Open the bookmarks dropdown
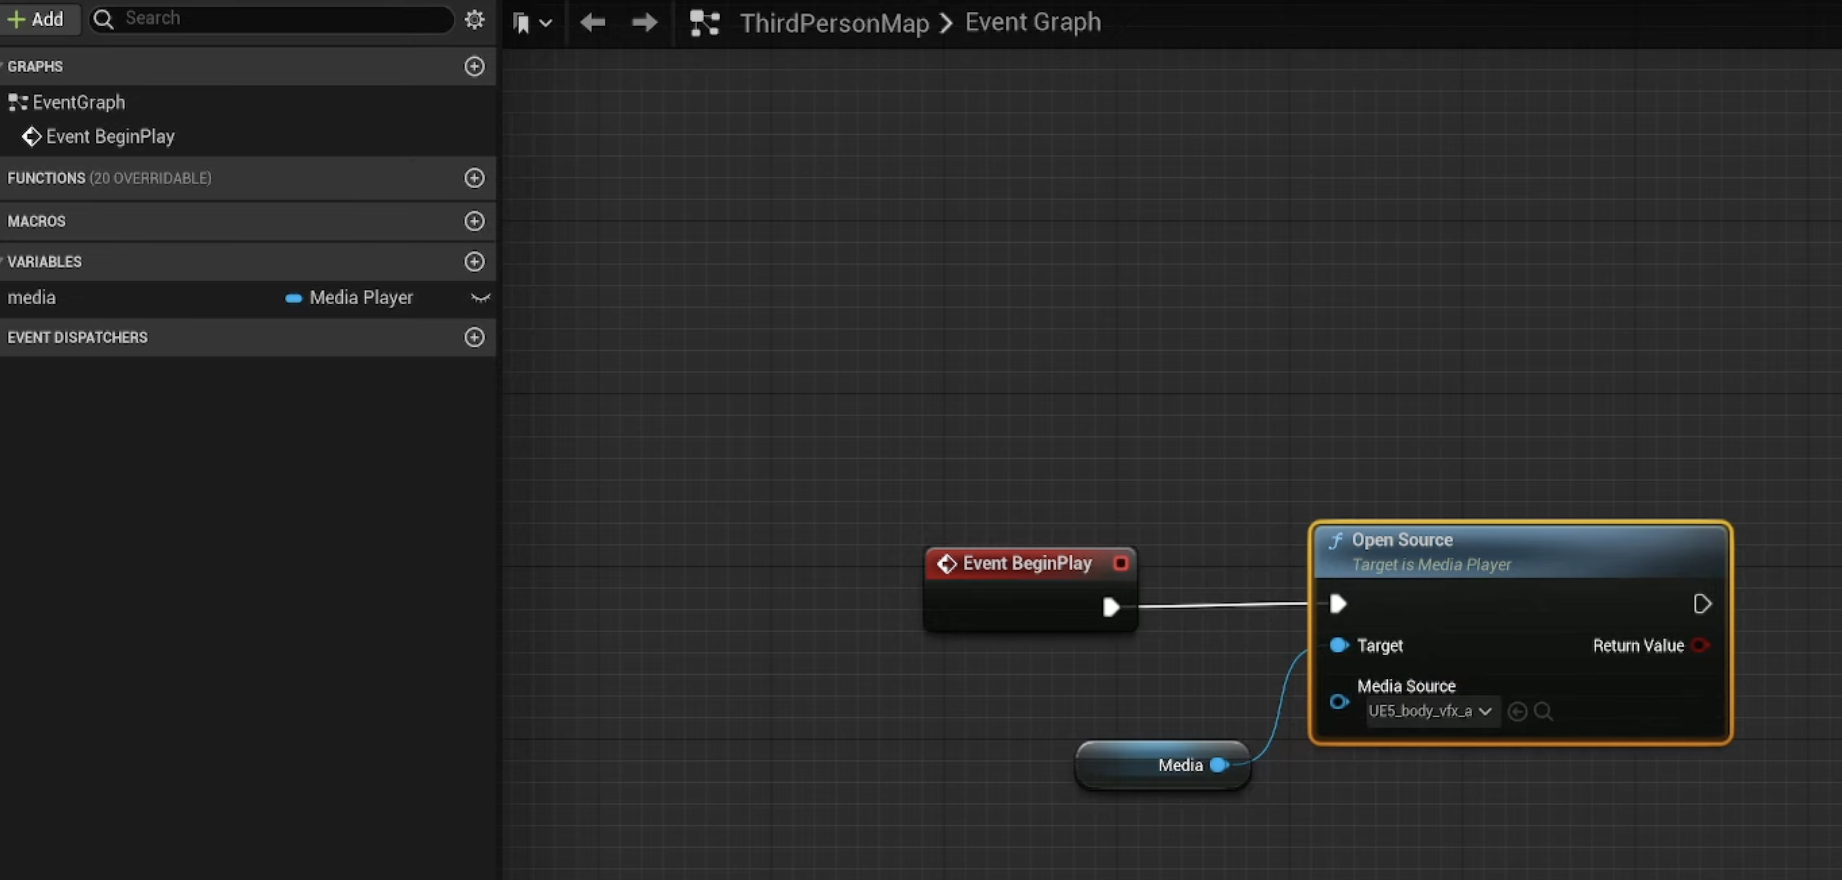Viewport: 1842px width, 880px height. pyautogui.click(x=532, y=22)
